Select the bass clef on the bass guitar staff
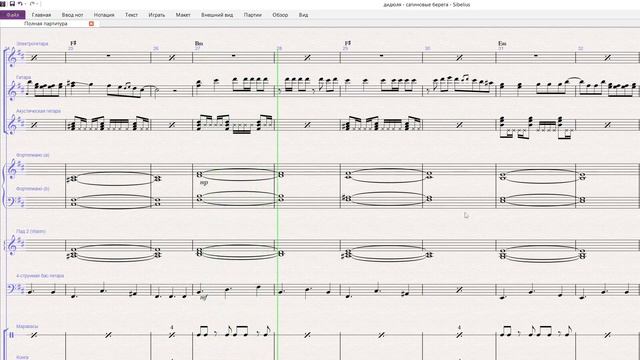This screenshot has height=360, width=640. (x=12, y=289)
